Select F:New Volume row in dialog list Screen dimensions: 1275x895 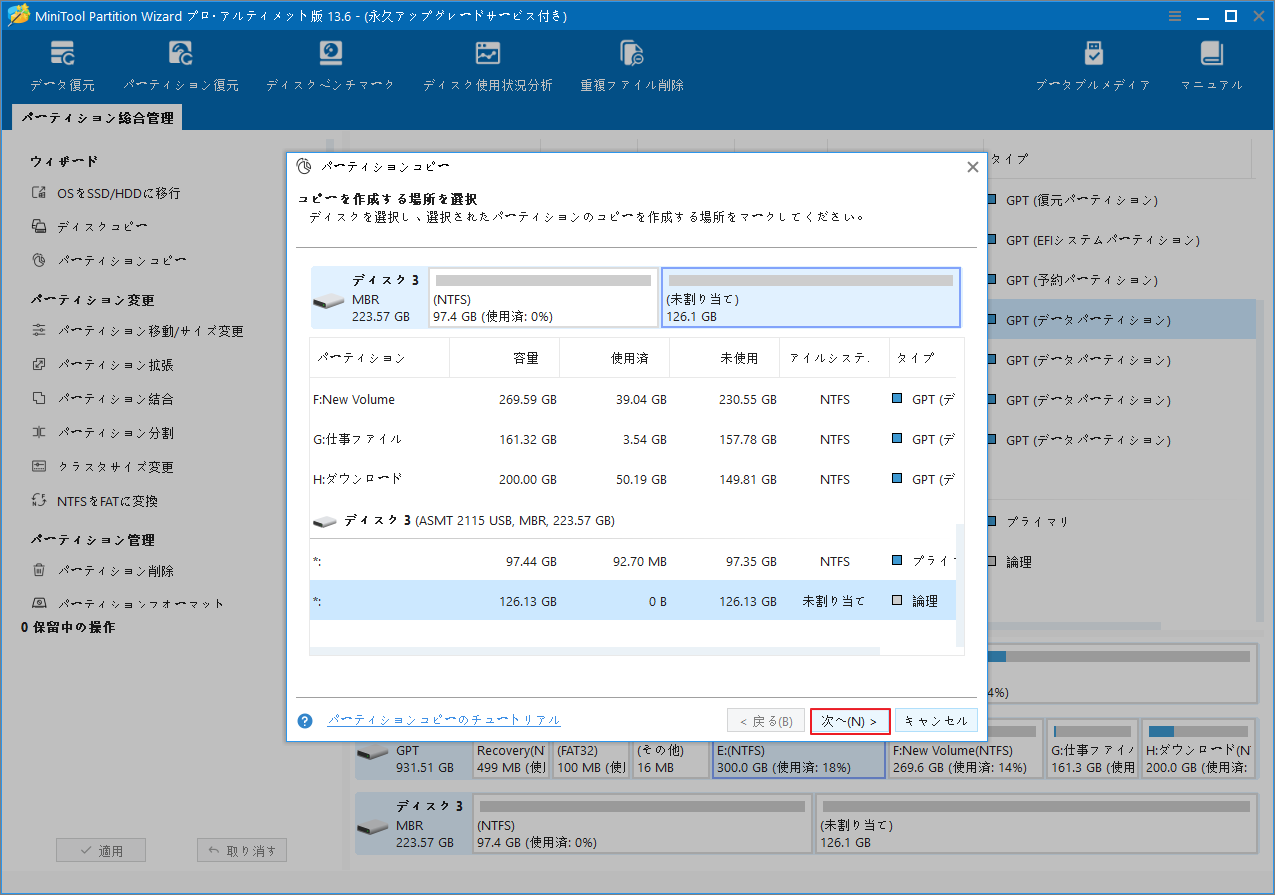coord(632,399)
